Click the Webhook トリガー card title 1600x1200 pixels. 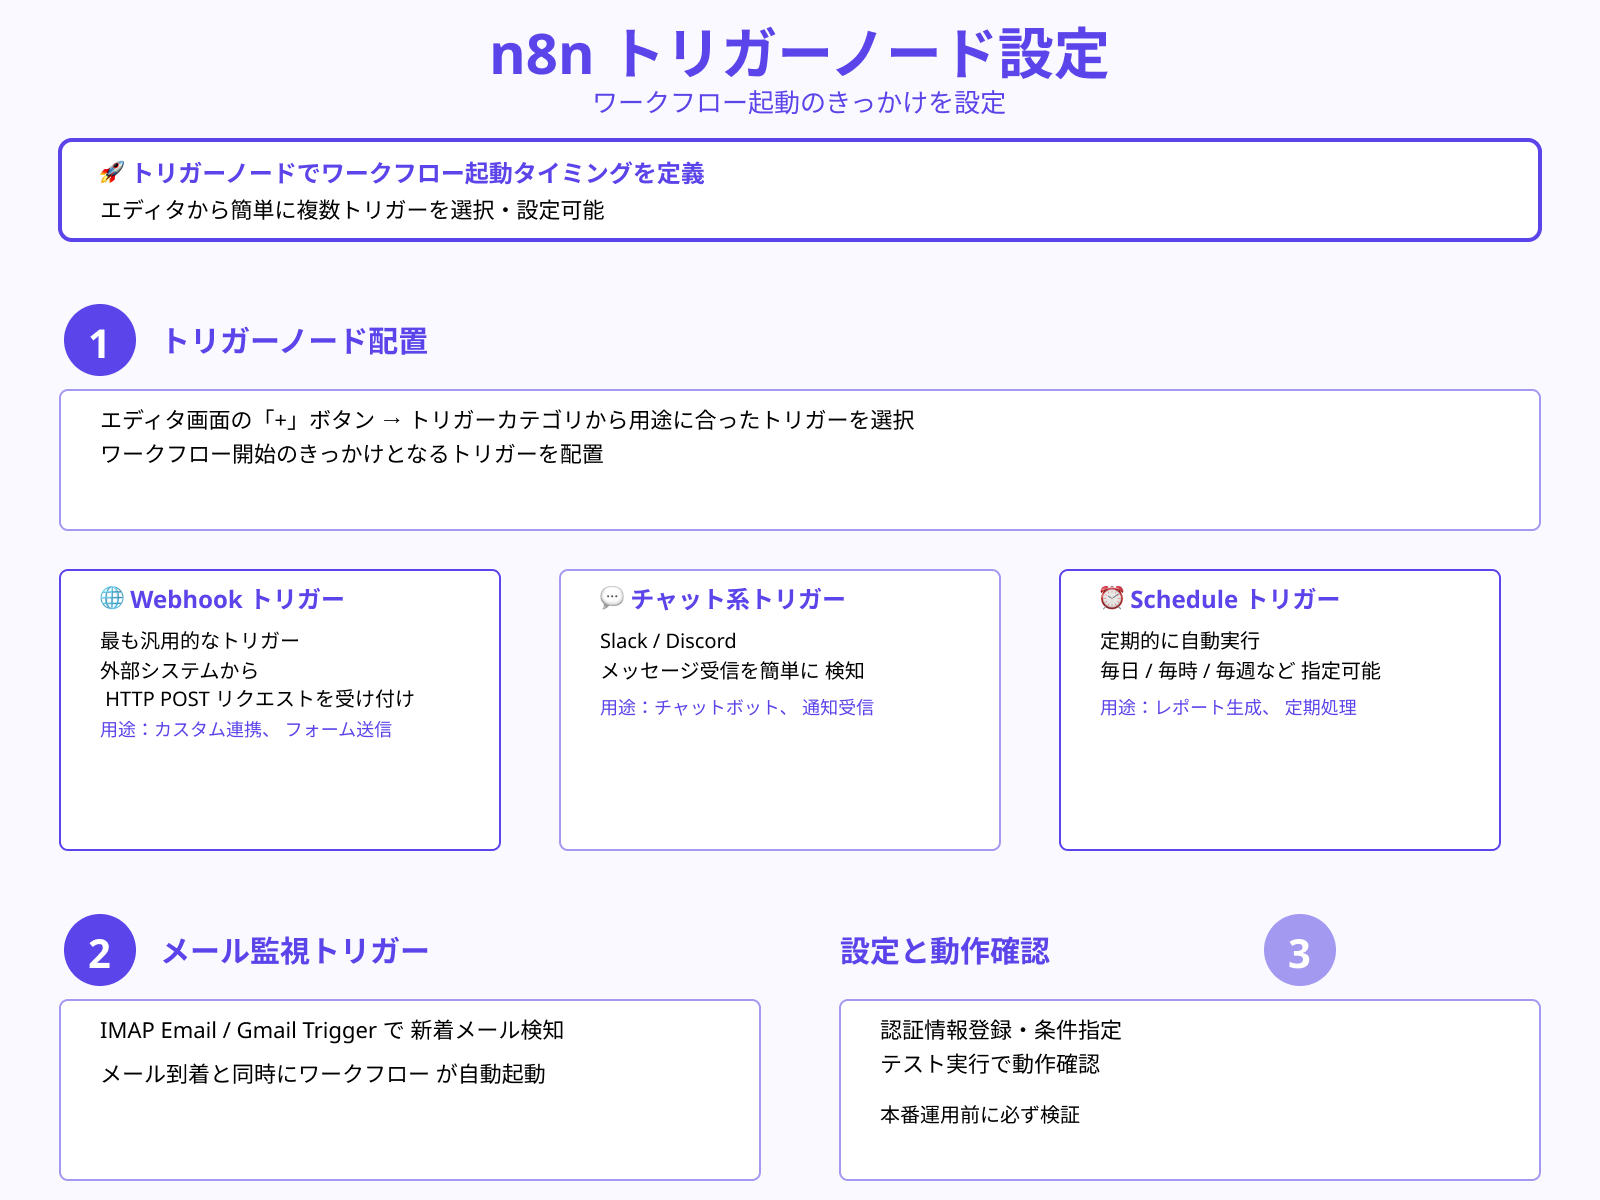(237, 599)
